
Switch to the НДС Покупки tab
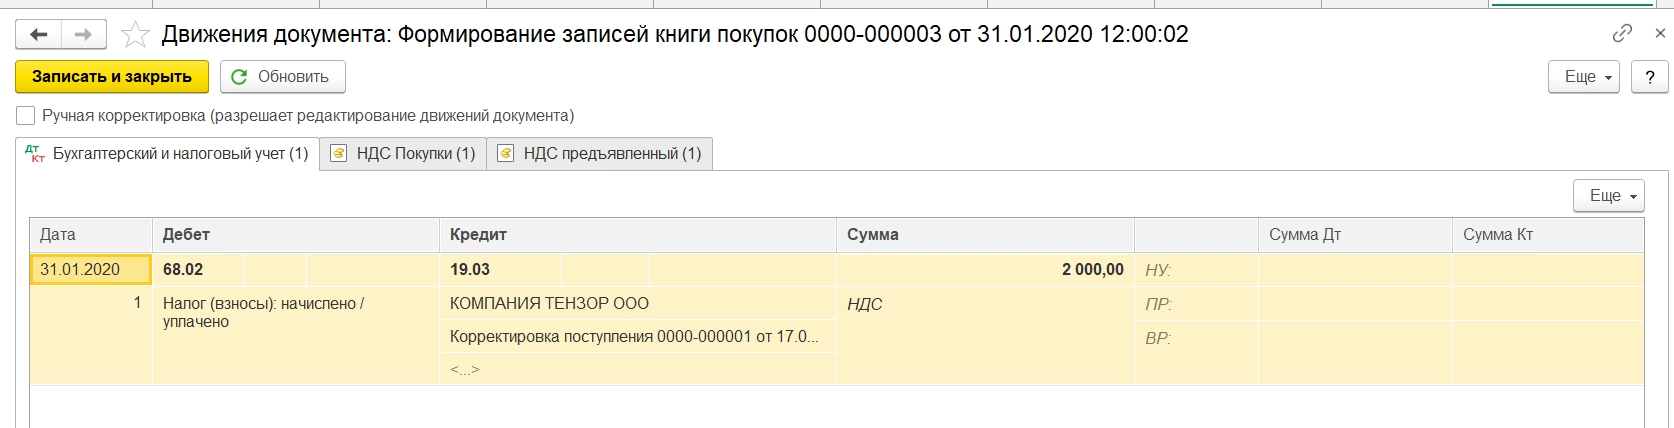pyautogui.click(x=415, y=153)
